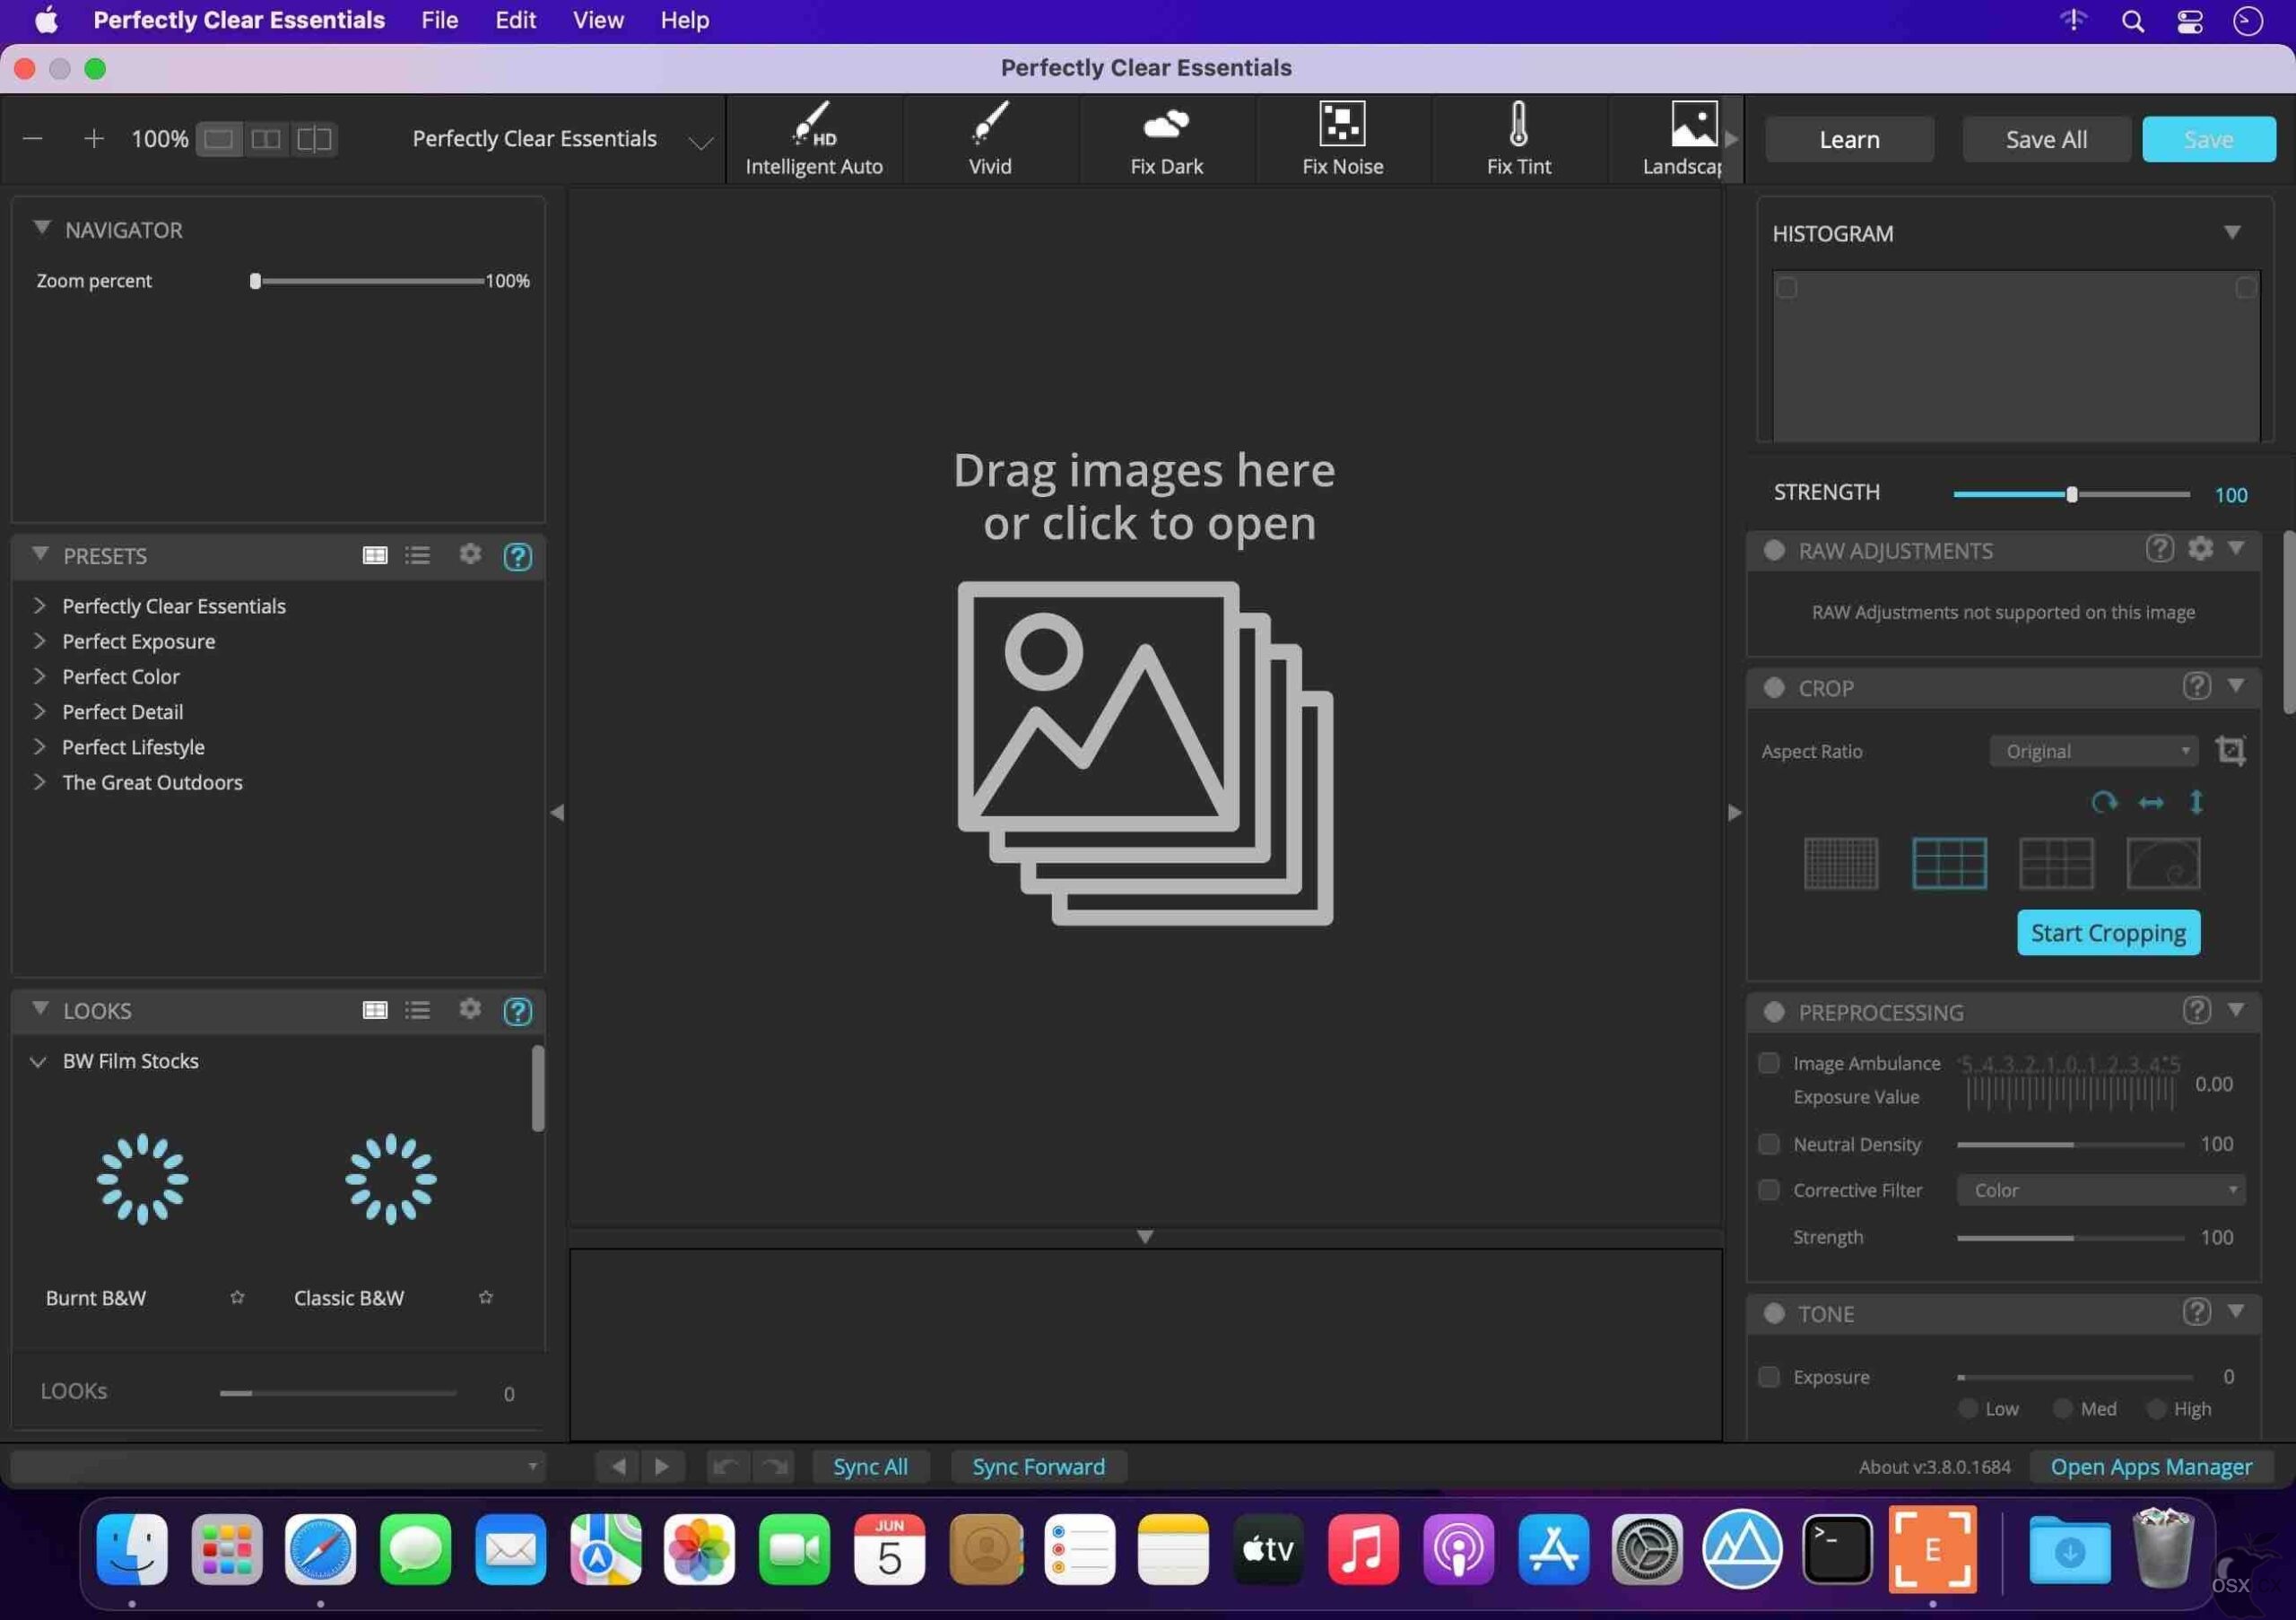Open the Corrective Filter Color dropdown
Screen dimensions: 2296x1620
click(x=2100, y=1190)
